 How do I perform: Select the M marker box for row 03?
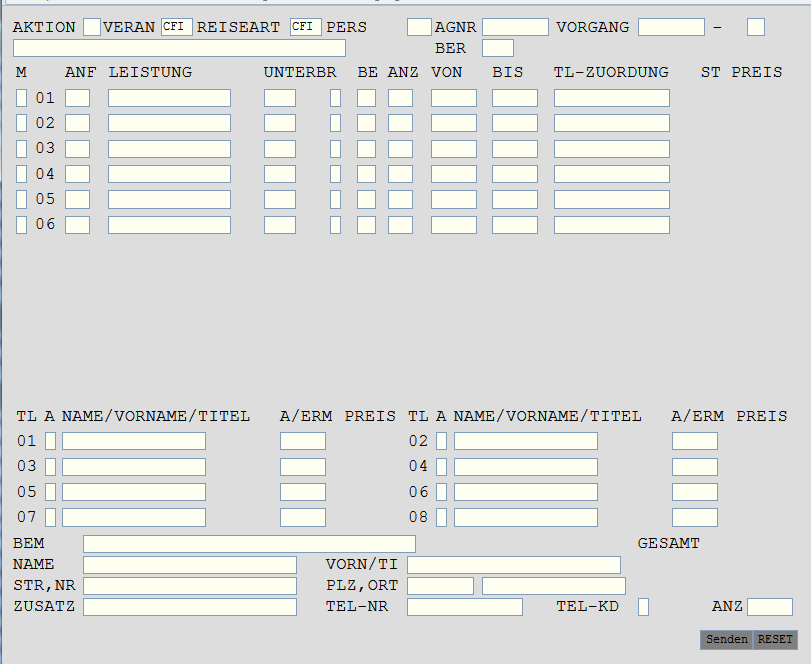(x=22, y=149)
